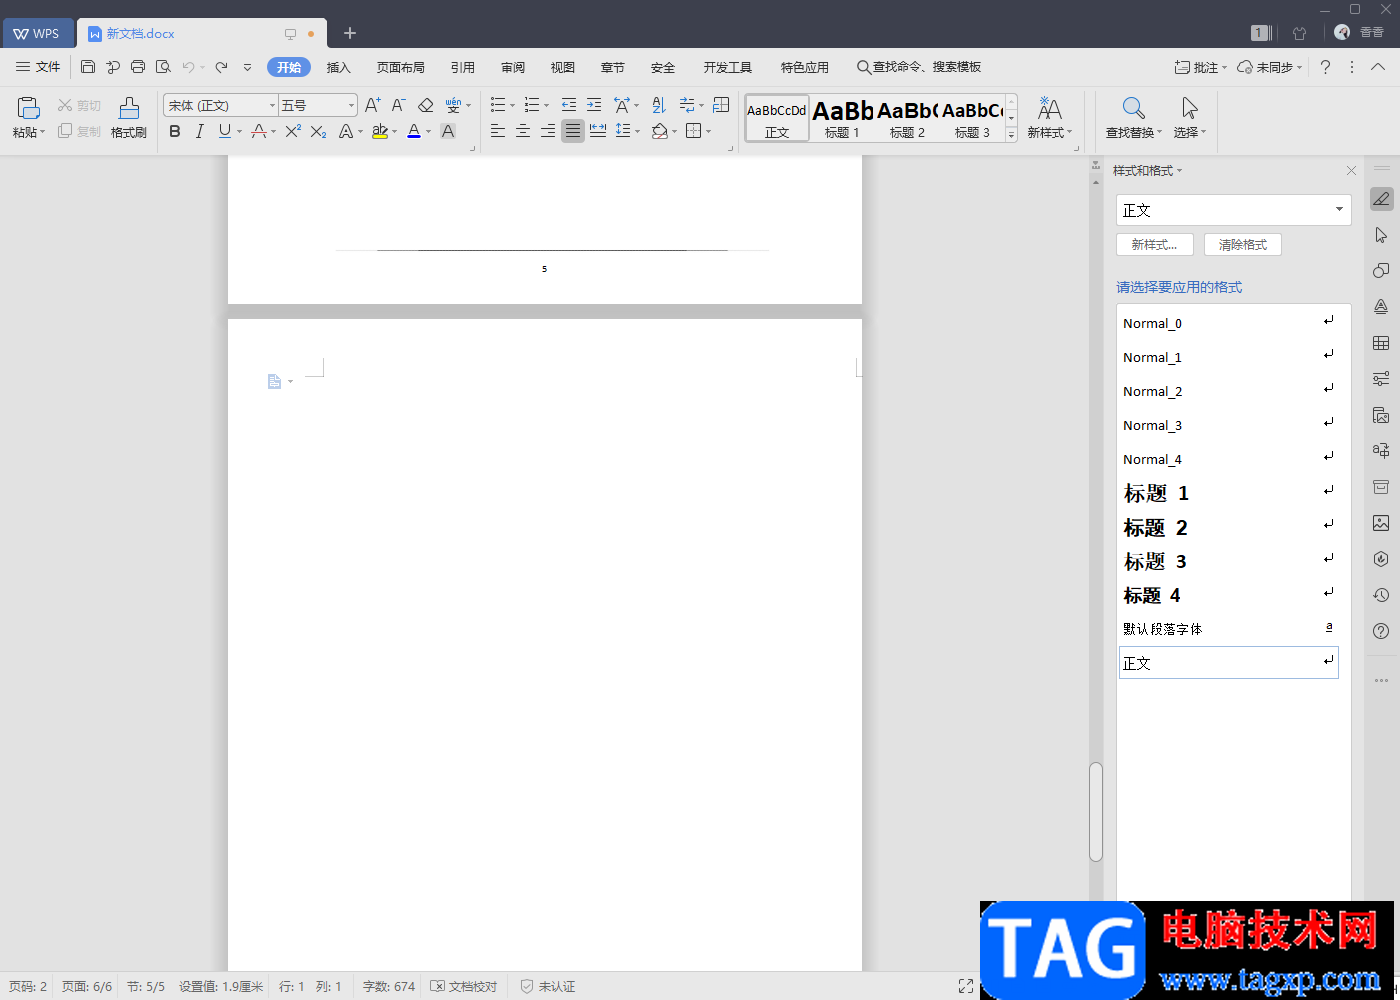Apply superscript formatting
Viewport: 1400px width, 1000px height.
[293, 131]
